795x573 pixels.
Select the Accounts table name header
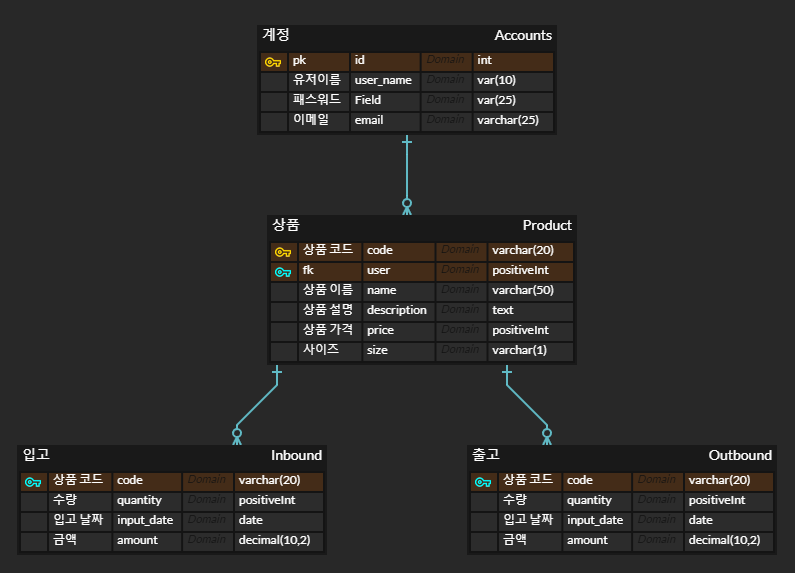(x=522, y=35)
